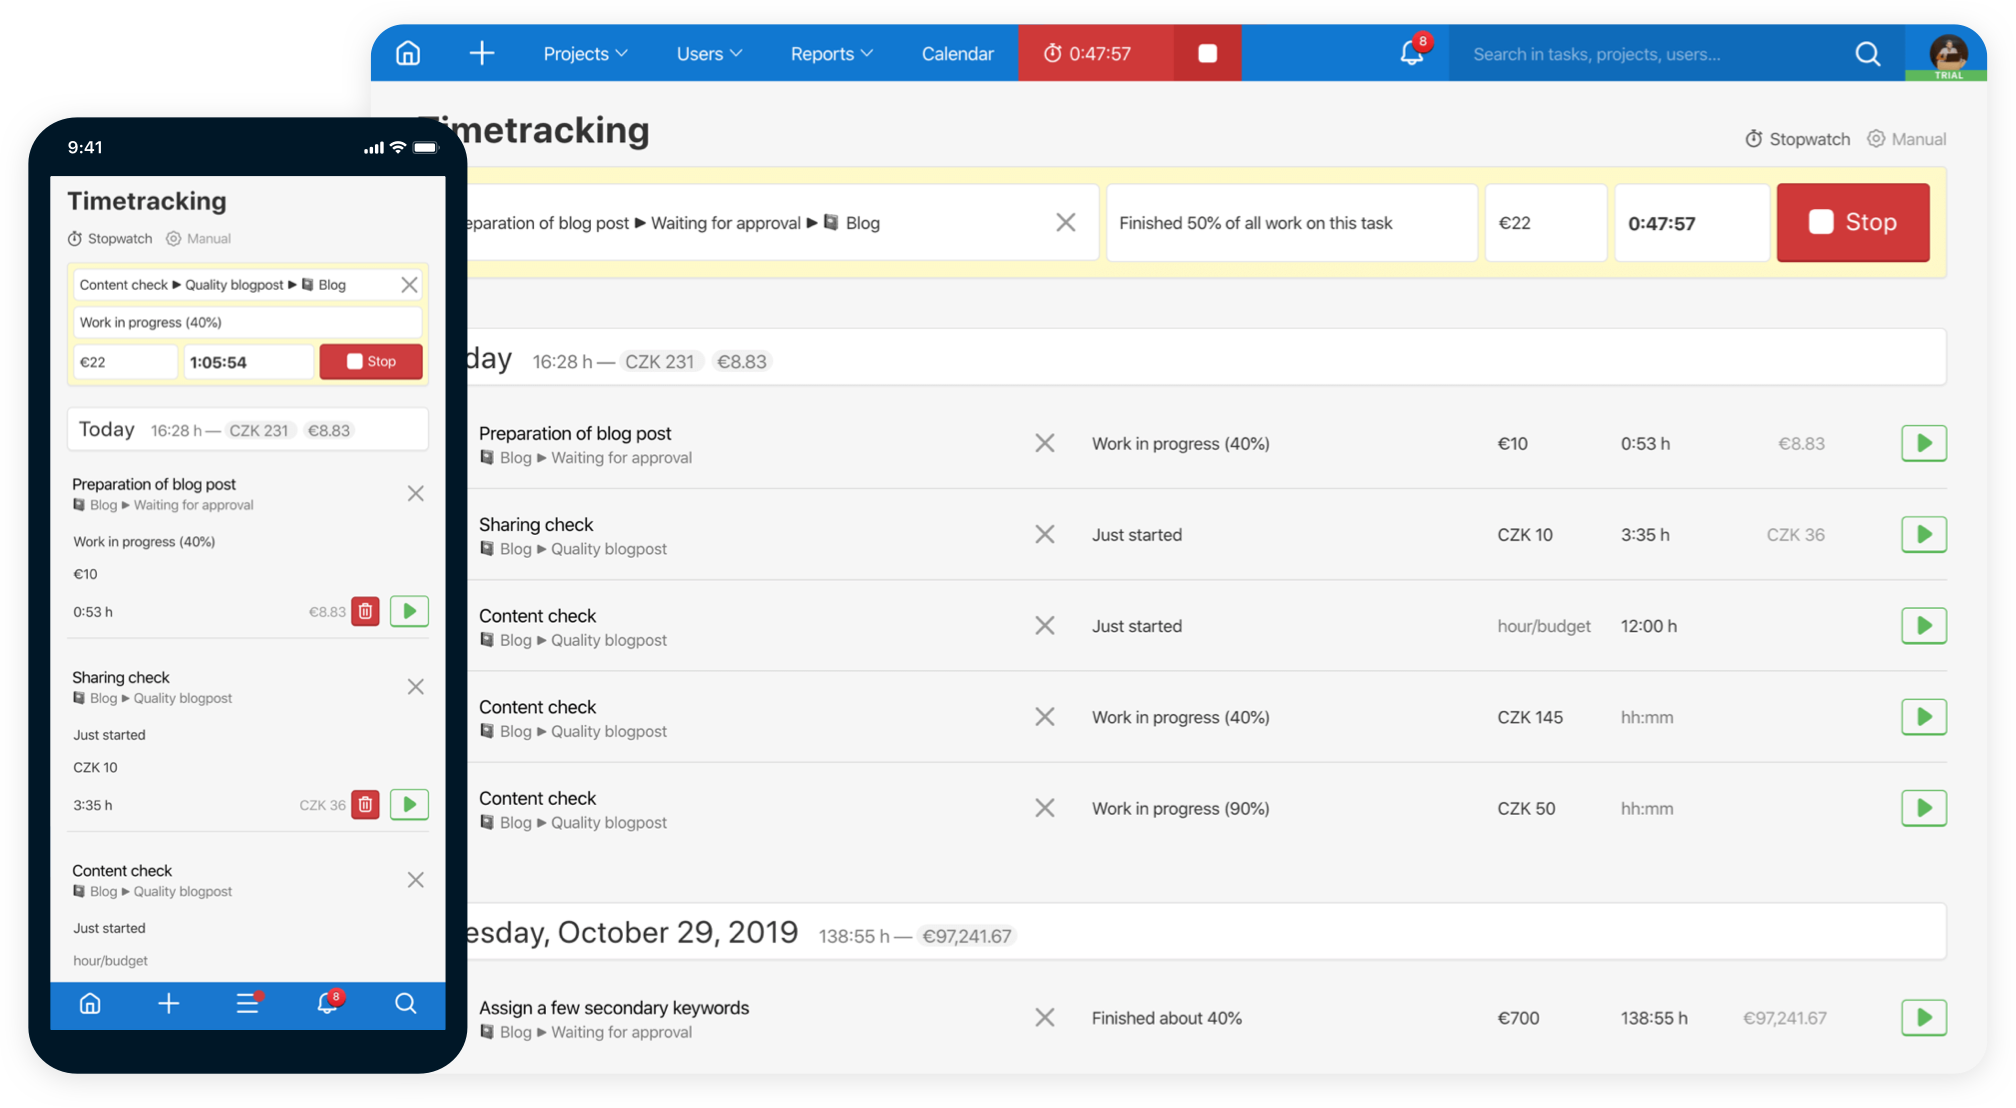Click into the search tasks, projects, users field
Screen dimensions: 2016x1108
[x=1650, y=54]
